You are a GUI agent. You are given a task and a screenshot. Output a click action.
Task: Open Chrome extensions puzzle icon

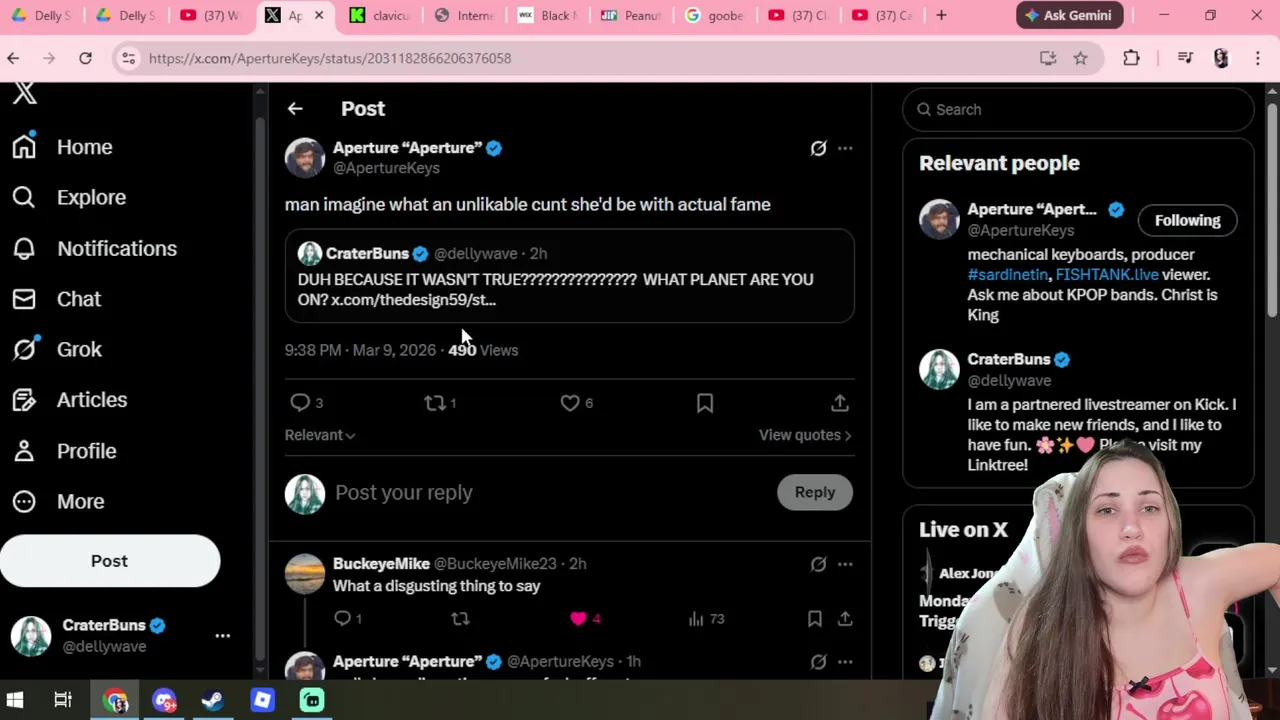(1131, 58)
